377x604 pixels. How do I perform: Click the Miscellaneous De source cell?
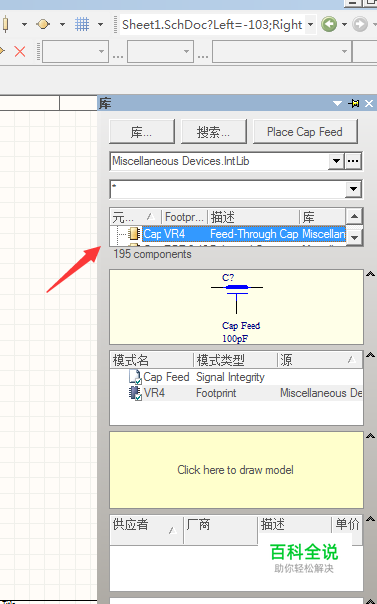pyautogui.click(x=321, y=393)
